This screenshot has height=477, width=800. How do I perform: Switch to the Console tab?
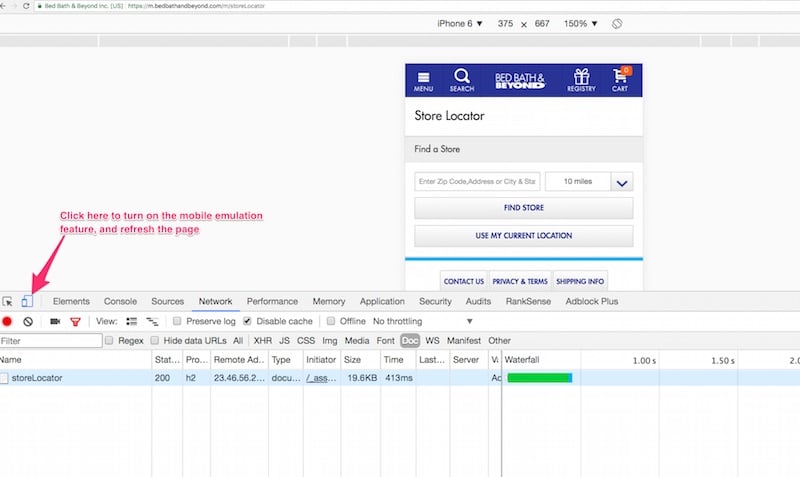coord(120,302)
